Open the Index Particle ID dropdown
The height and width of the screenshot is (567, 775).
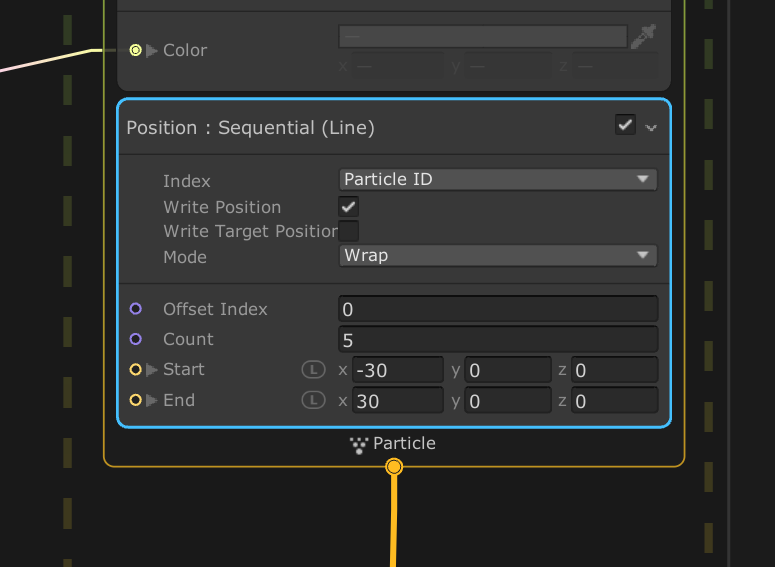click(x=498, y=180)
